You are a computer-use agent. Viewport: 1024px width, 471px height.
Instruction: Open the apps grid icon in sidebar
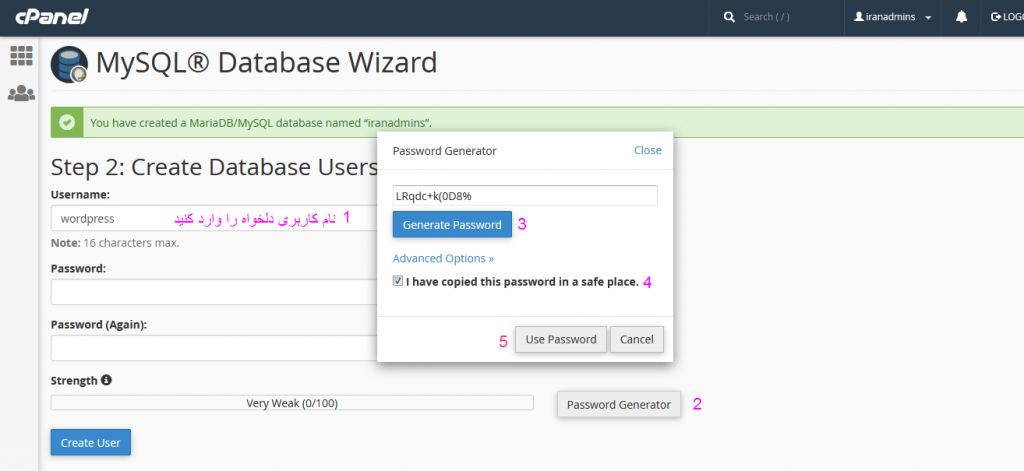coord(21,56)
